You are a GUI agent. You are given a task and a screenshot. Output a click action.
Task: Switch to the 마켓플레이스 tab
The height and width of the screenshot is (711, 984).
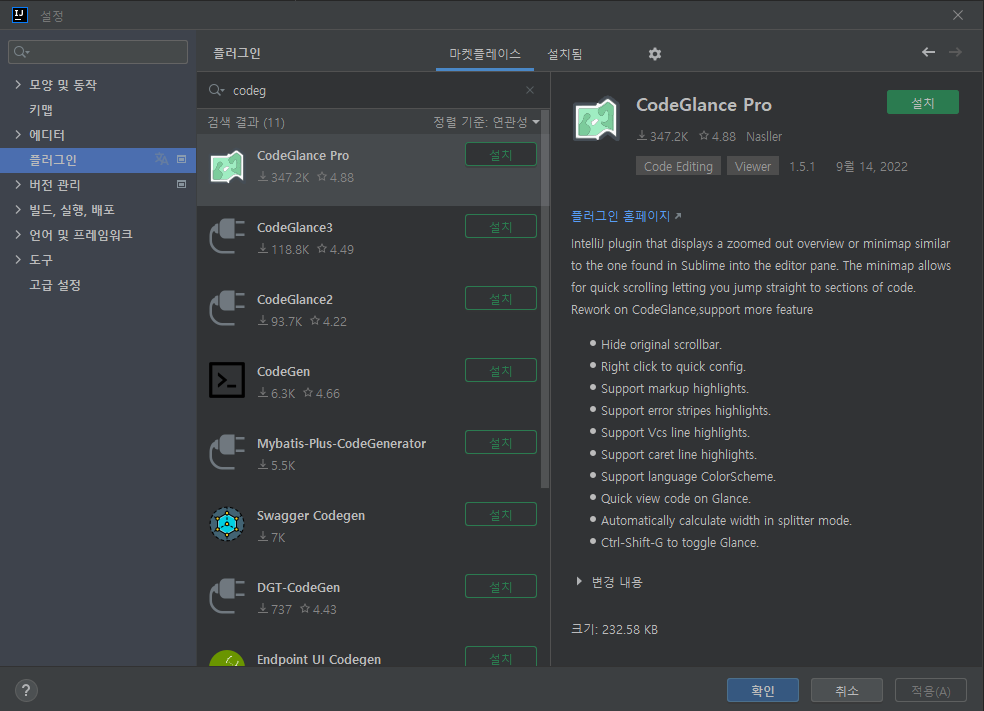(484, 54)
